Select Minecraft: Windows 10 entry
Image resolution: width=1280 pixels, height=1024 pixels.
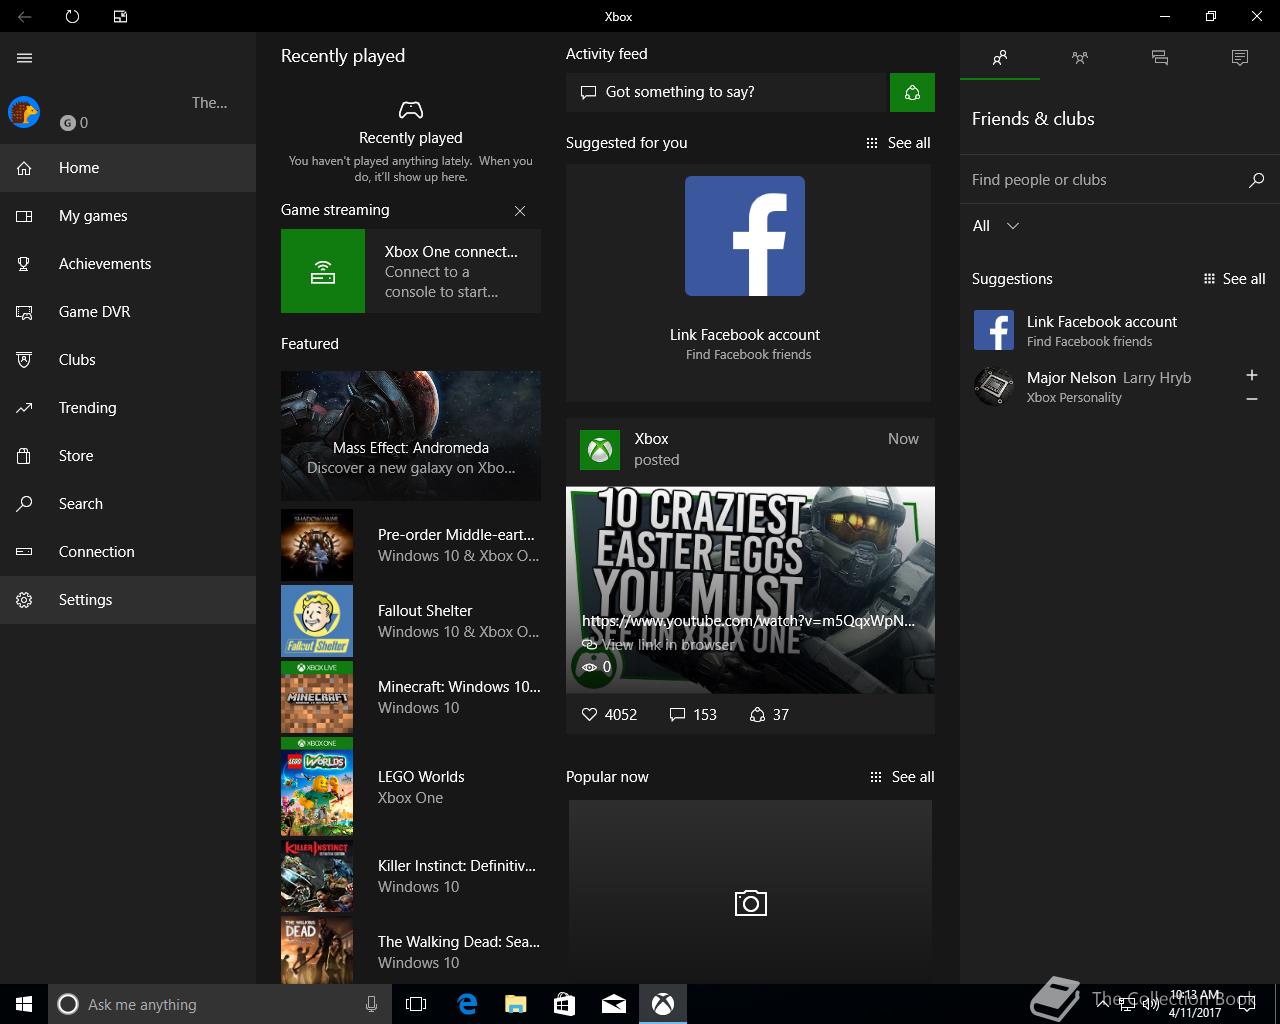pos(411,697)
